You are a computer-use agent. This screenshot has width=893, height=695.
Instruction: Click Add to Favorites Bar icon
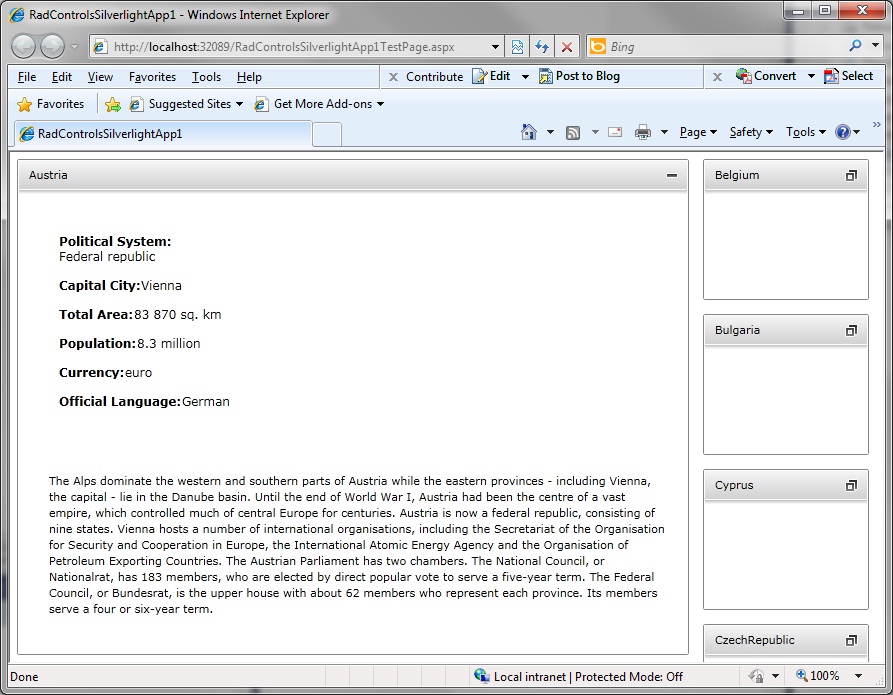(113, 104)
